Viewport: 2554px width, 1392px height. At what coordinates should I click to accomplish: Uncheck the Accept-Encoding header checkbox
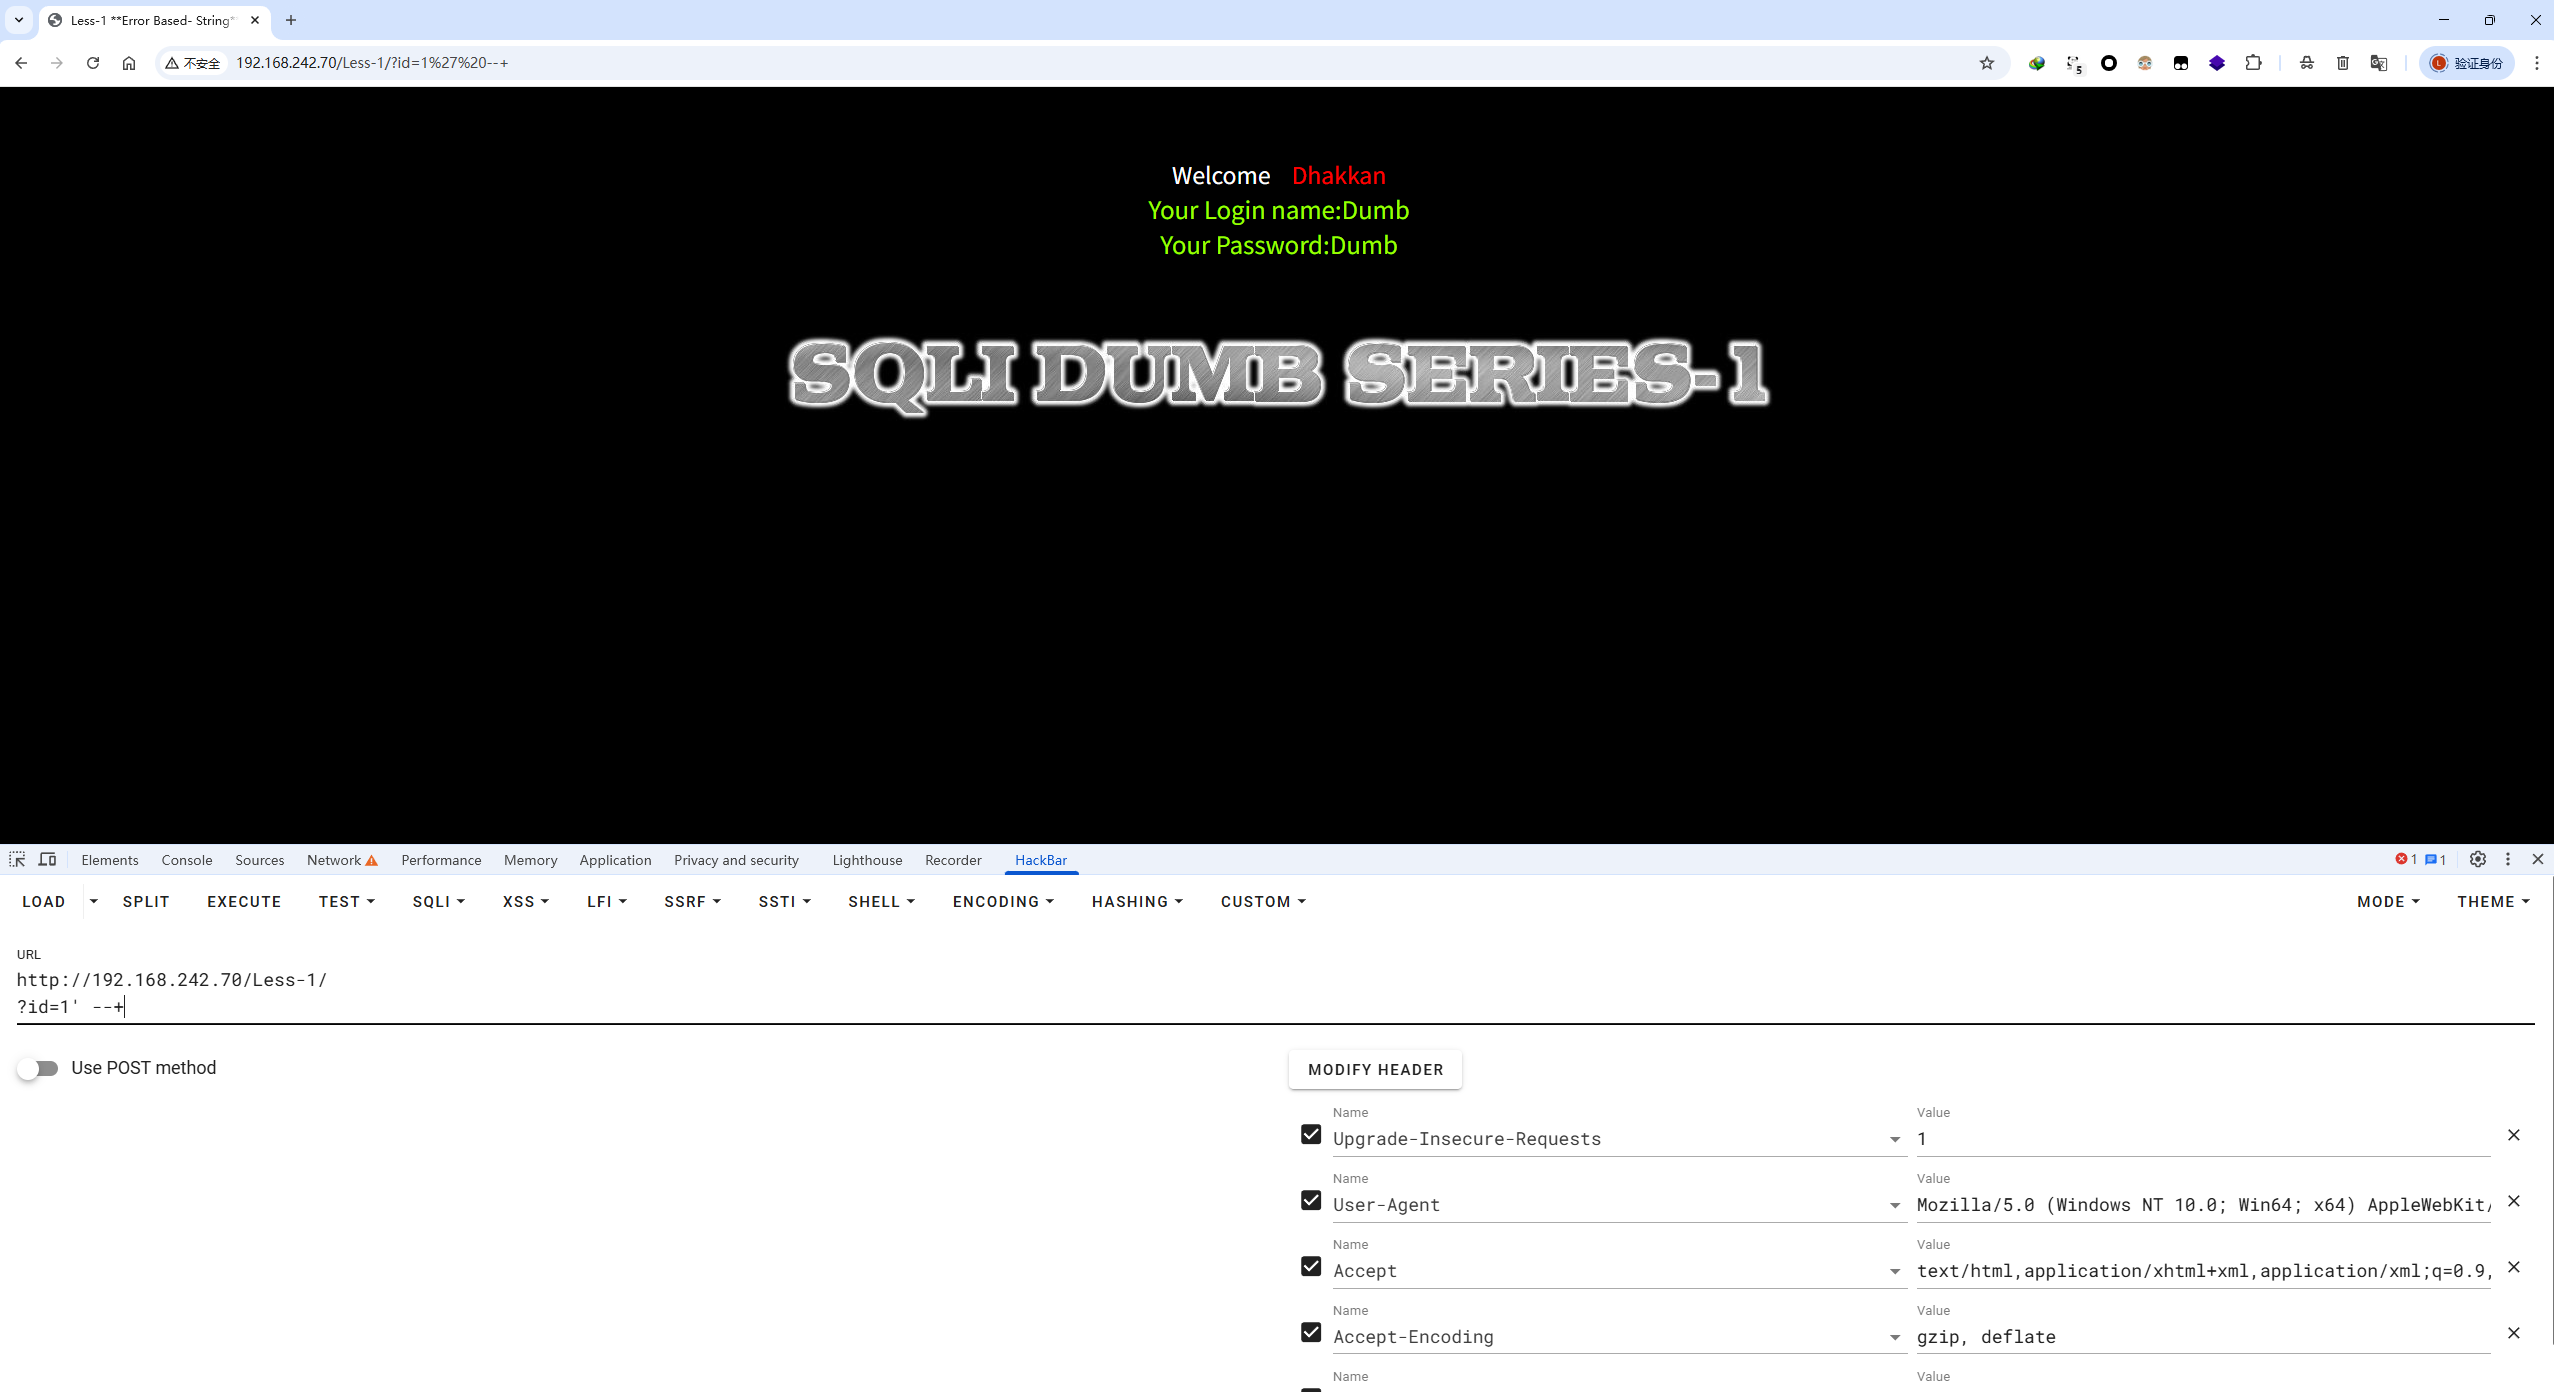coord(1311,1332)
